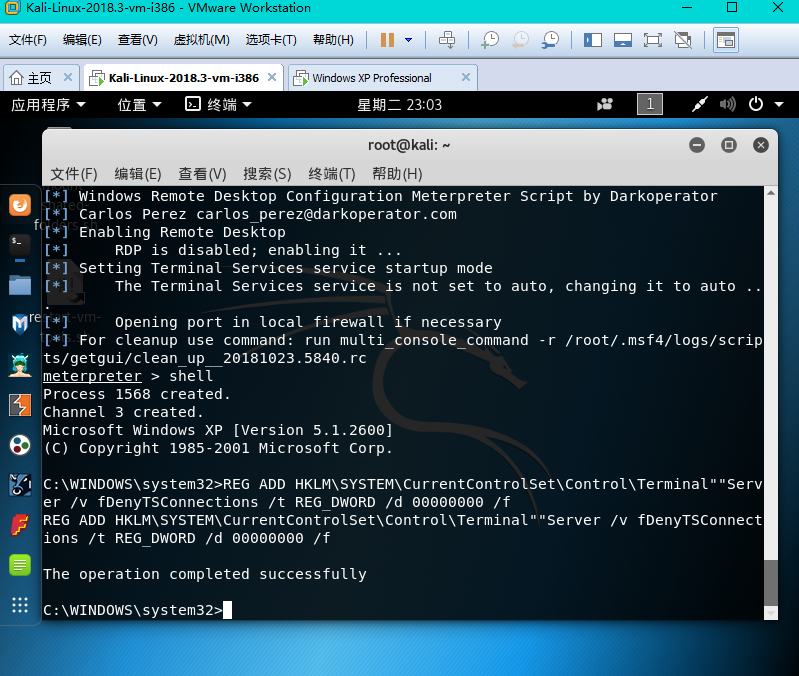Image resolution: width=799 pixels, height=676 pixels.
Task: Open the VMware 查看(V) menu
Action: pos(138,40)
